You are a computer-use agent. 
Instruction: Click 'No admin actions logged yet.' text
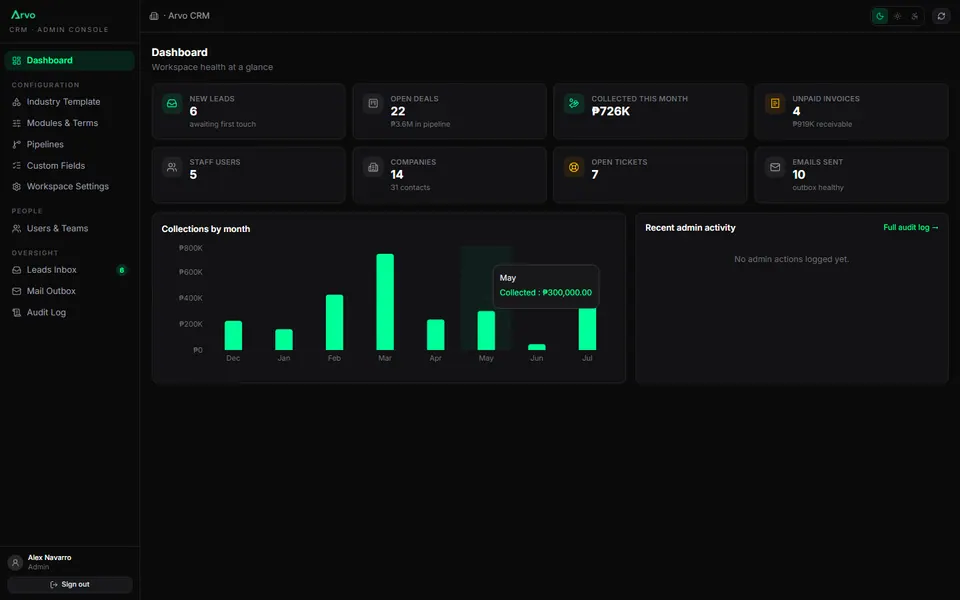click(x=792, y=260)
